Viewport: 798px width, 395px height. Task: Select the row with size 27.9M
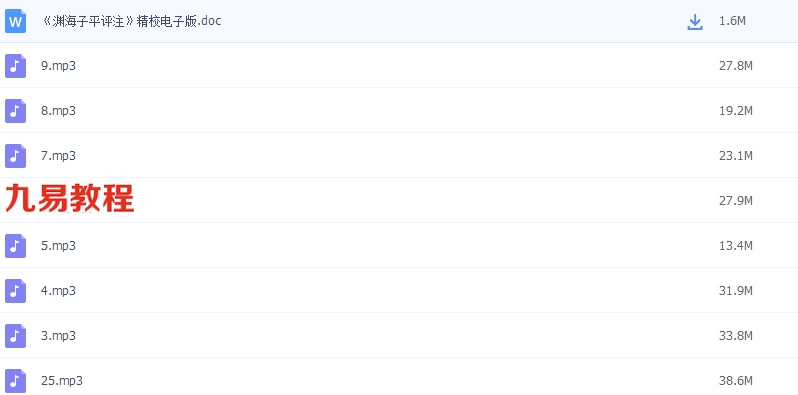399,200
